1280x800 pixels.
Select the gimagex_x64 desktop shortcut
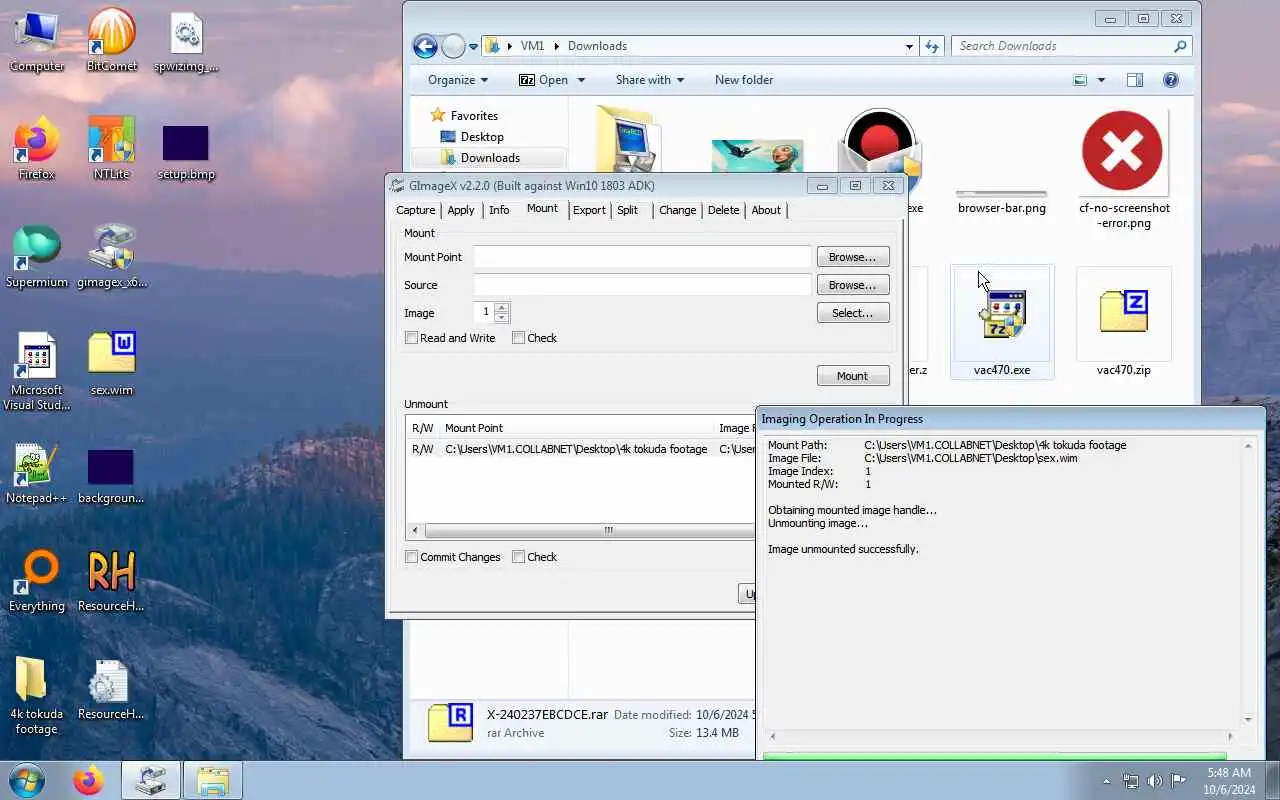(111, 256)
